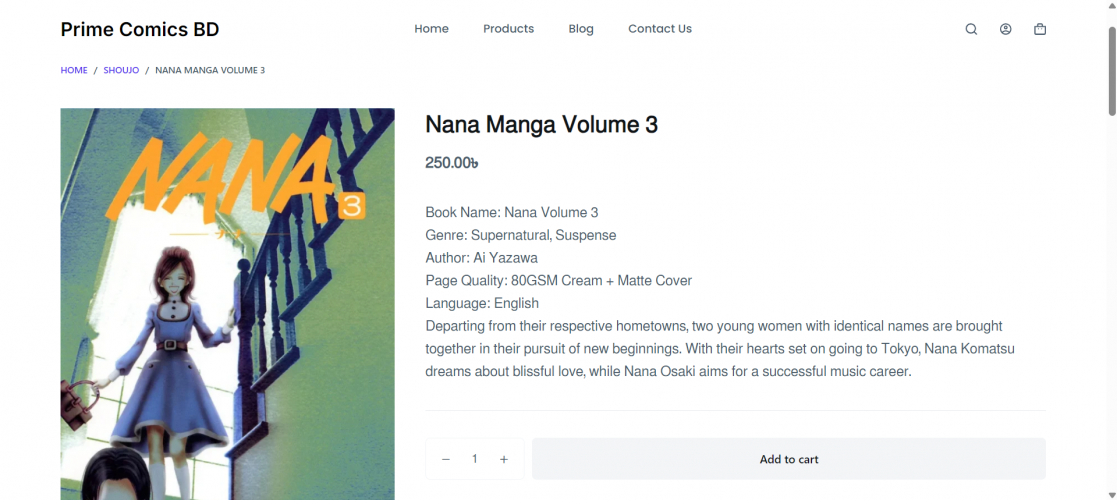Open the user account icon
The height and width of the screenshot is (500, 1117).
pyautogui.click(x=1005, y=29)
